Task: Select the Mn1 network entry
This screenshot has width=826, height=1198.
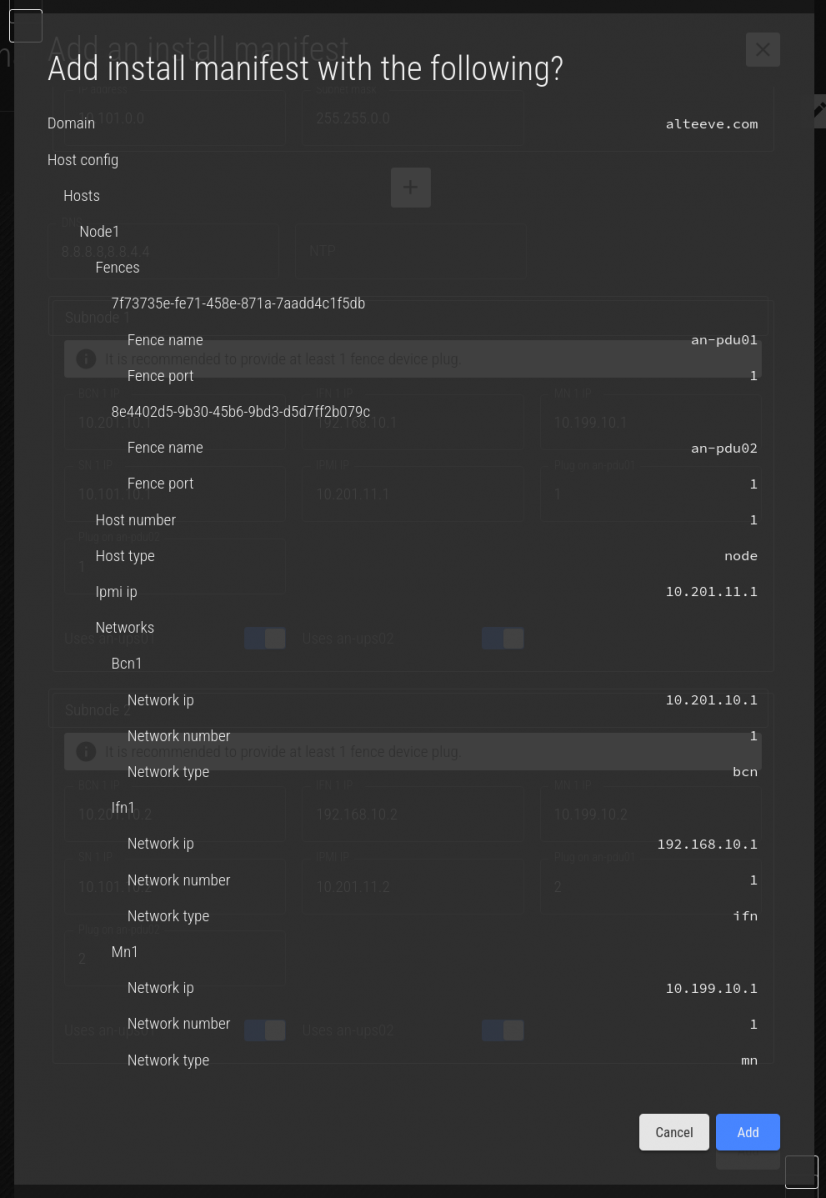Action: coord(124,951)
